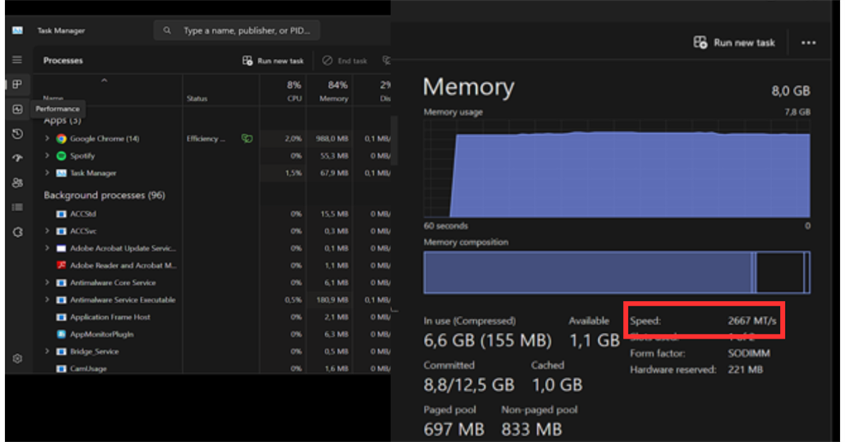This screenshot has height=442, width=845.
Task: Open the hamburger navigation menu
Action: (x=17, y=60)
